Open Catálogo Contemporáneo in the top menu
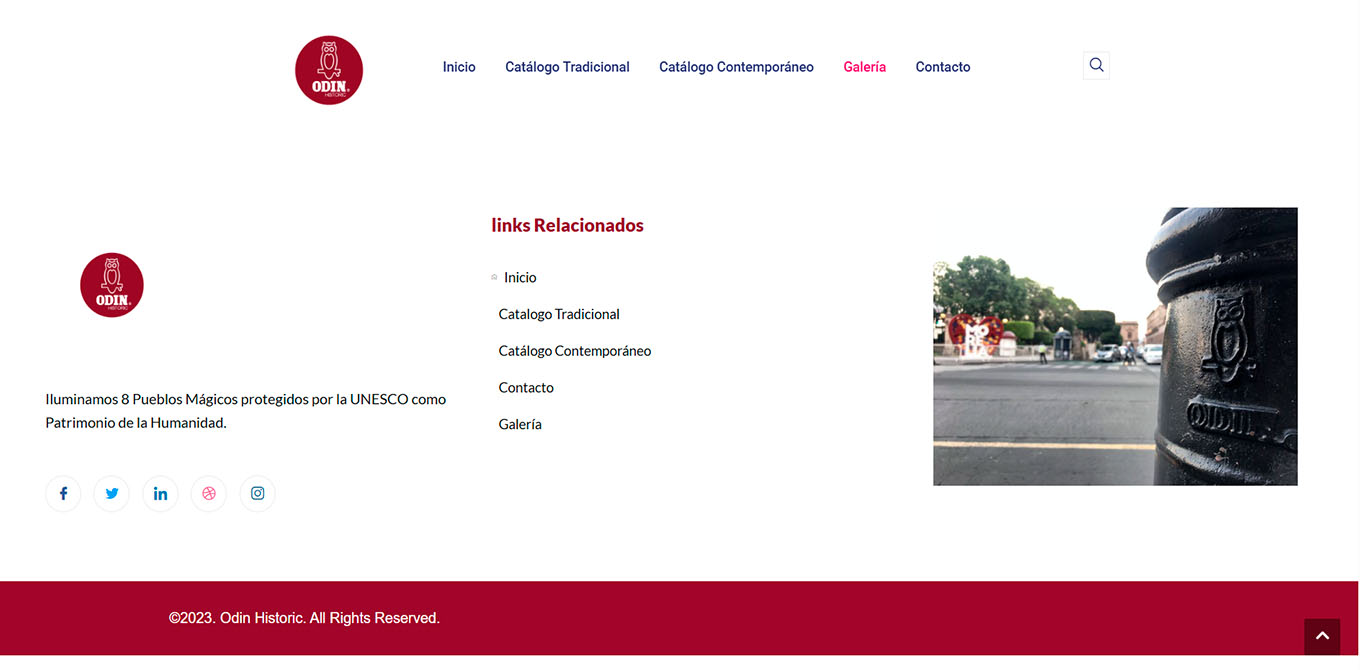Screen dimensions: 1360x670 pyautogui.click(x=736, y=67)
